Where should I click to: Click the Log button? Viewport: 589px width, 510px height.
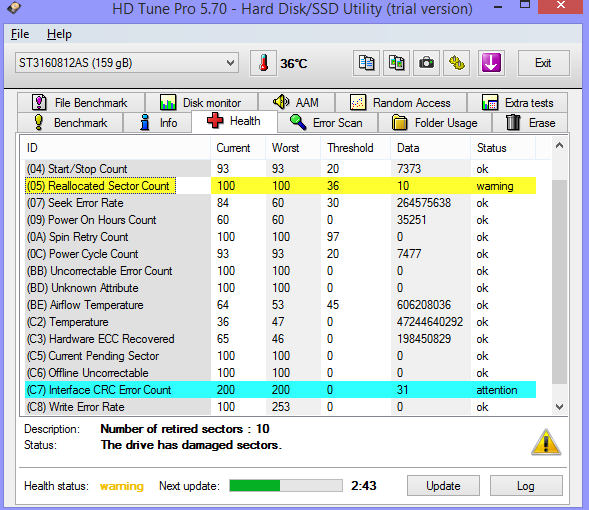pos(526,486)
